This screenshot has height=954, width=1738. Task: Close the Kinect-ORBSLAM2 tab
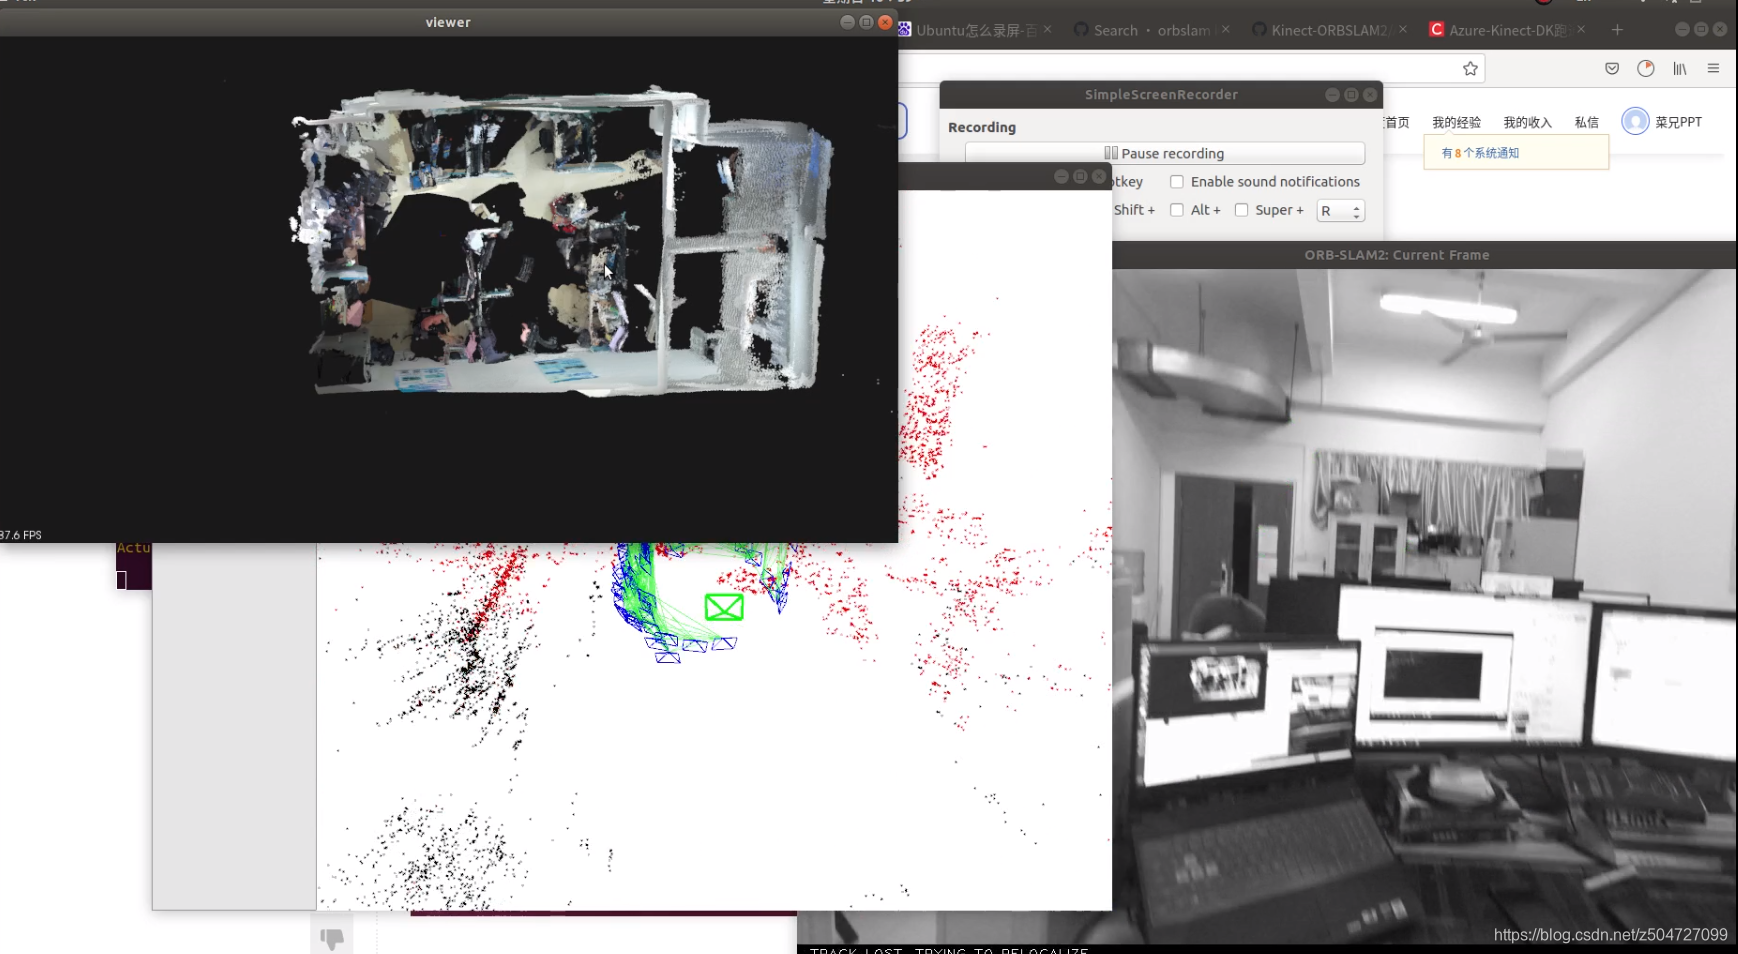pos(1403,30)
